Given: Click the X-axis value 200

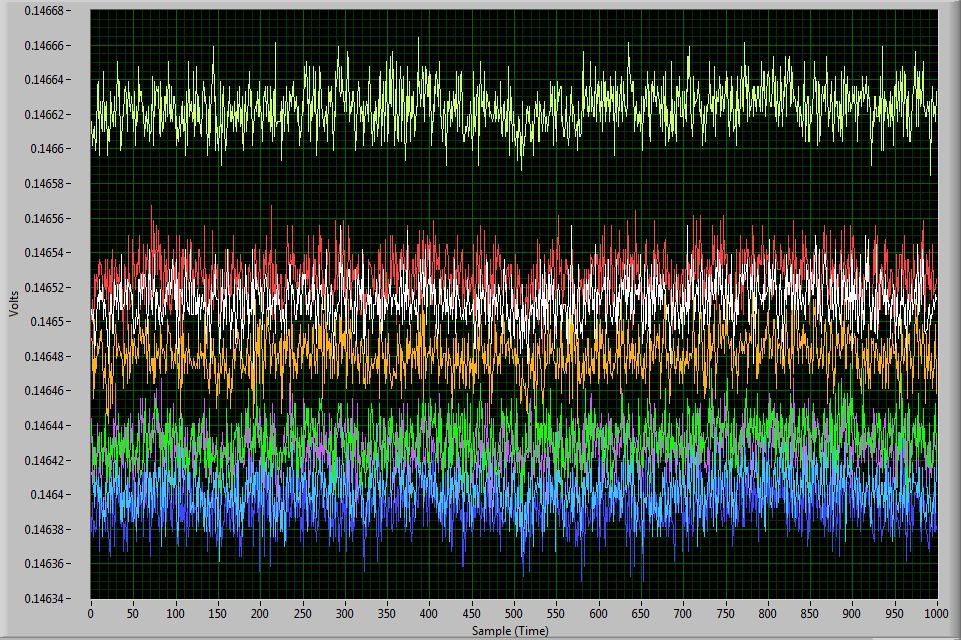Looking at the screenshot, I should [260, 613].
